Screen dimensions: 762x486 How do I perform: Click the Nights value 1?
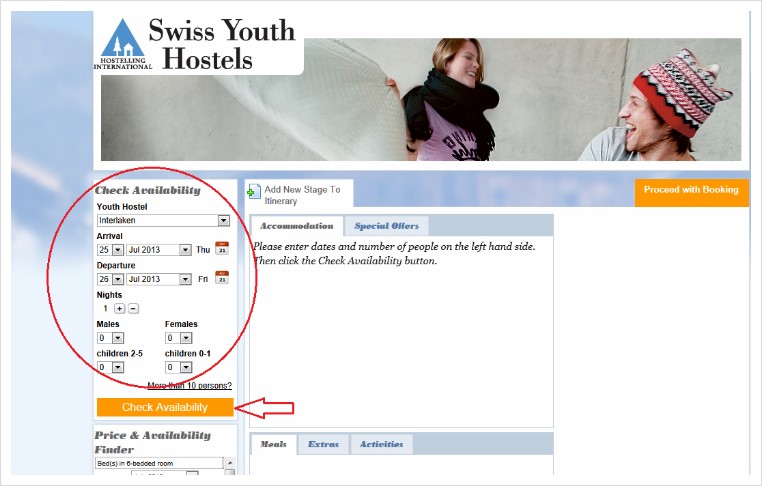(x=105, y=309)
